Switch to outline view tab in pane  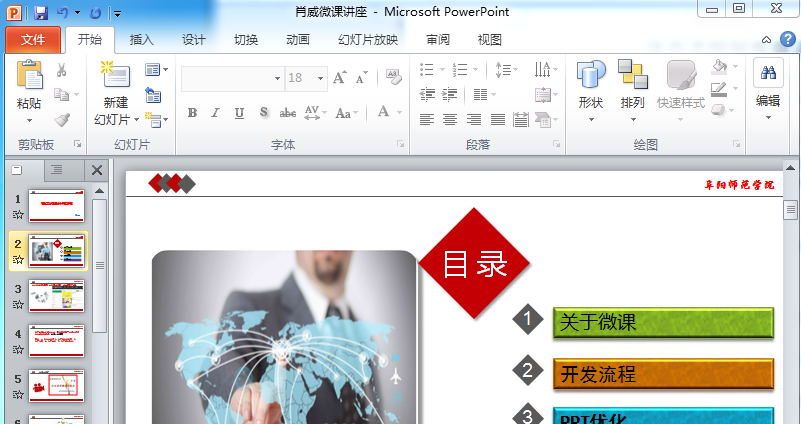(x=57, y=170)
